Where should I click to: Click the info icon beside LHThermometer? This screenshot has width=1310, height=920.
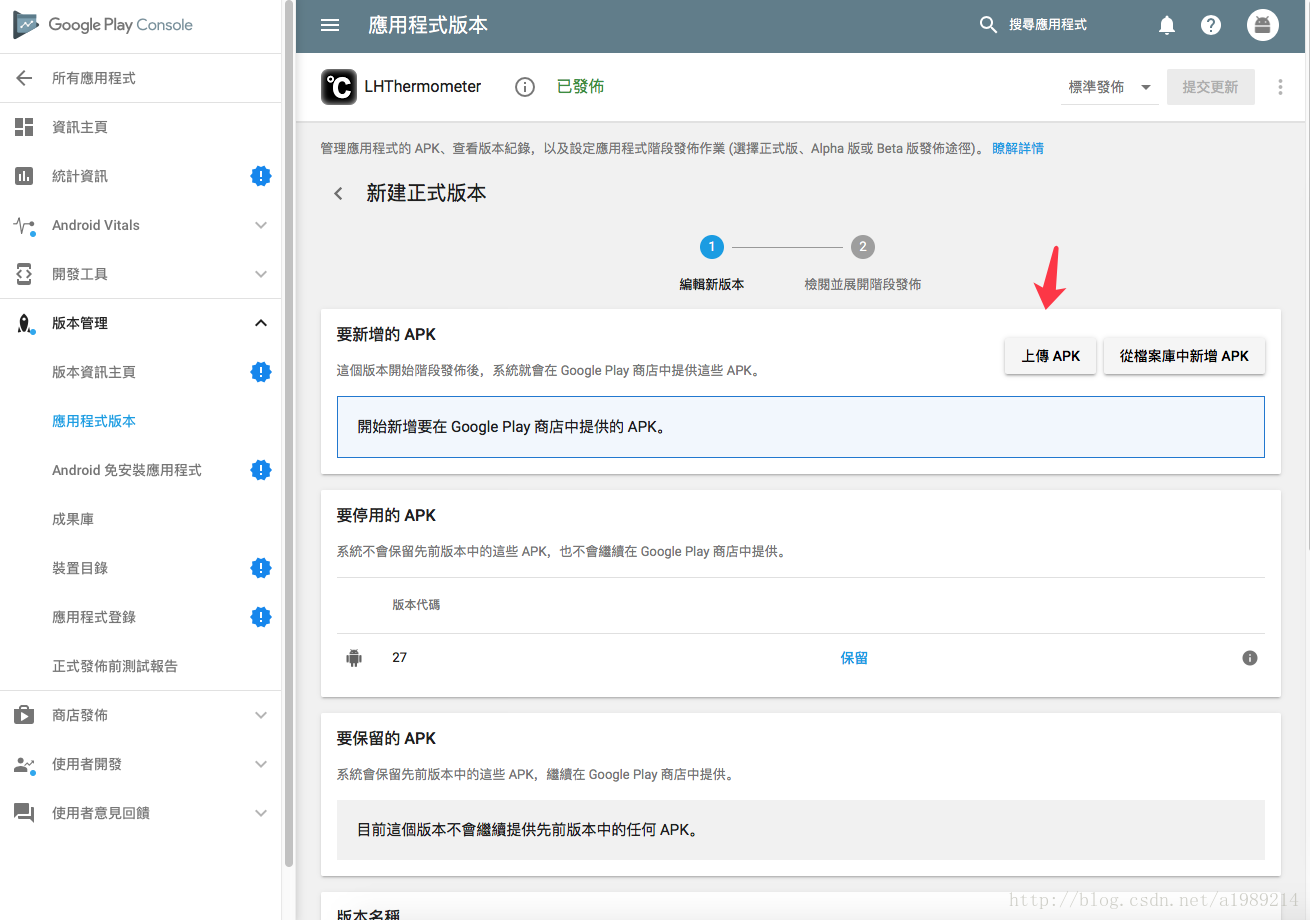click(x=524, y=87)
